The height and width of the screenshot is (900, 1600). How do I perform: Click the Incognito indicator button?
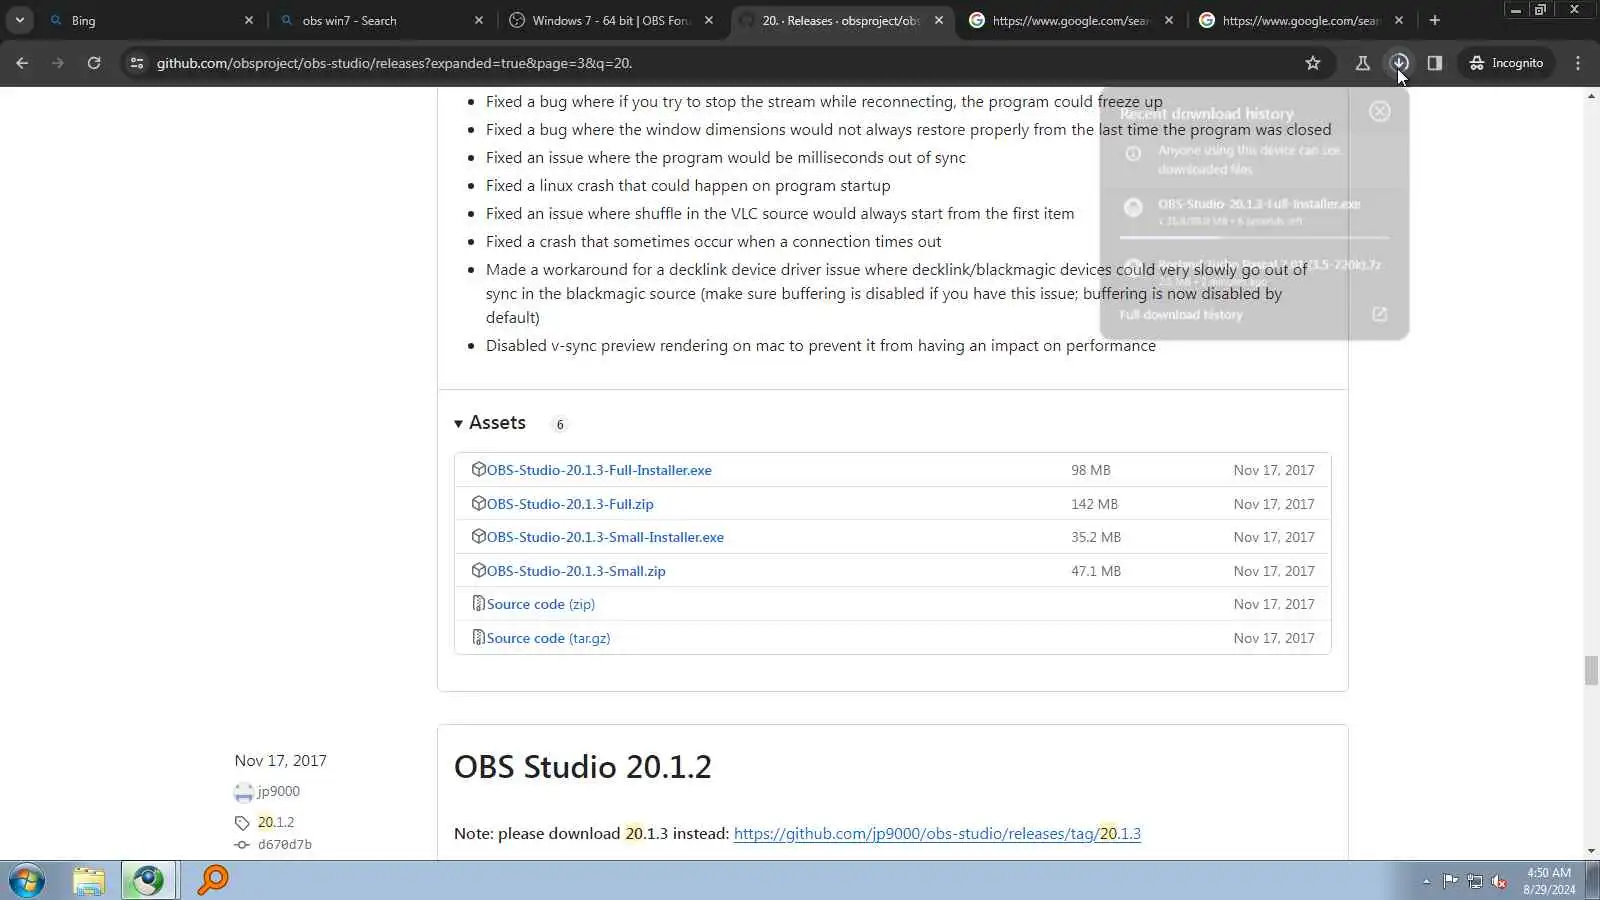tap(1506, 63)
